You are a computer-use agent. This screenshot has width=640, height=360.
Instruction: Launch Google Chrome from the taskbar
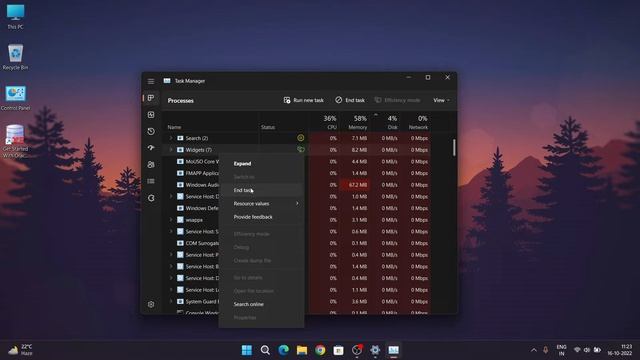point(320,350)
